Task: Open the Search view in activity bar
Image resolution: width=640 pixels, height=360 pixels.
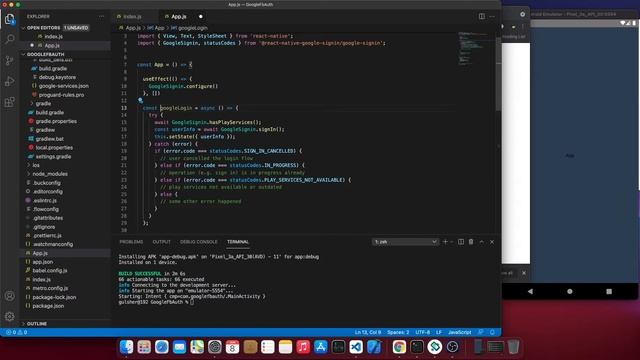Action: coord(10,39)
